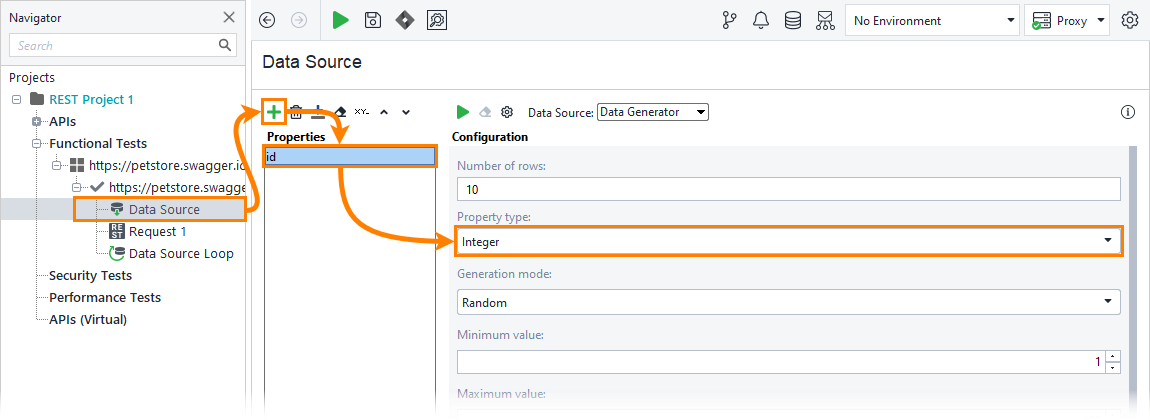Image resolution: width=1150 pixels, height=420 pixels.
Task: Open the Property type Integer dropdown
Action: click(x=788, y=241)
